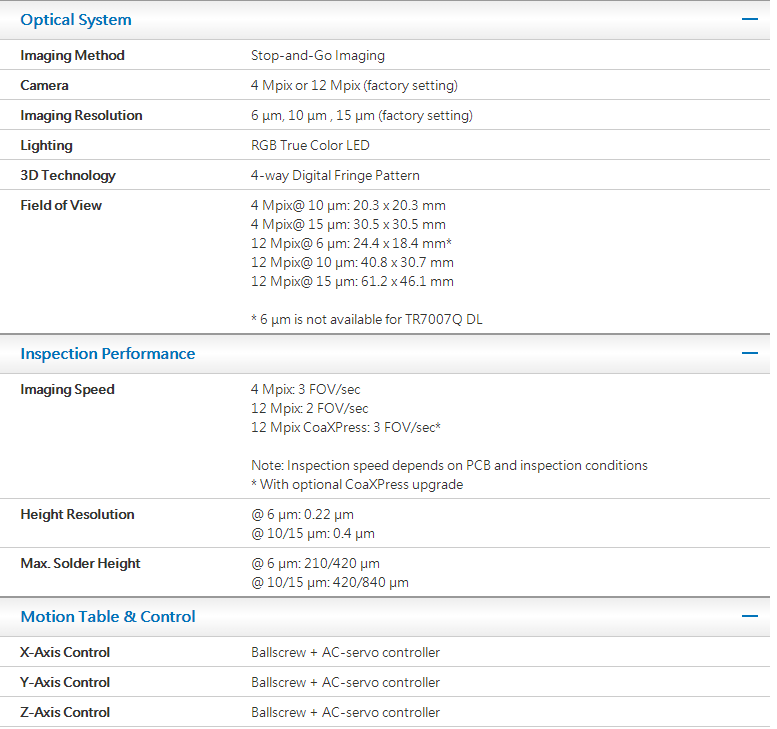Select the Imaging Method row label
The image size is (777, 729).
[x=72, y=56]
